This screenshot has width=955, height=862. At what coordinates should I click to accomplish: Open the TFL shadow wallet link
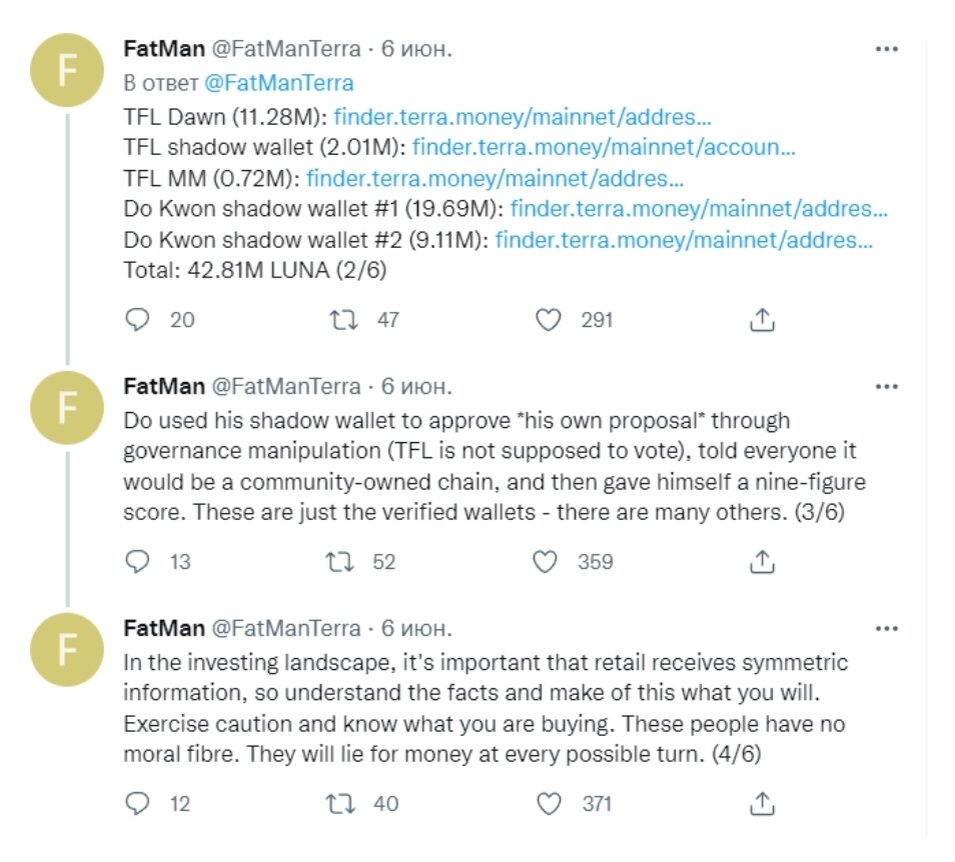point(604,147)
